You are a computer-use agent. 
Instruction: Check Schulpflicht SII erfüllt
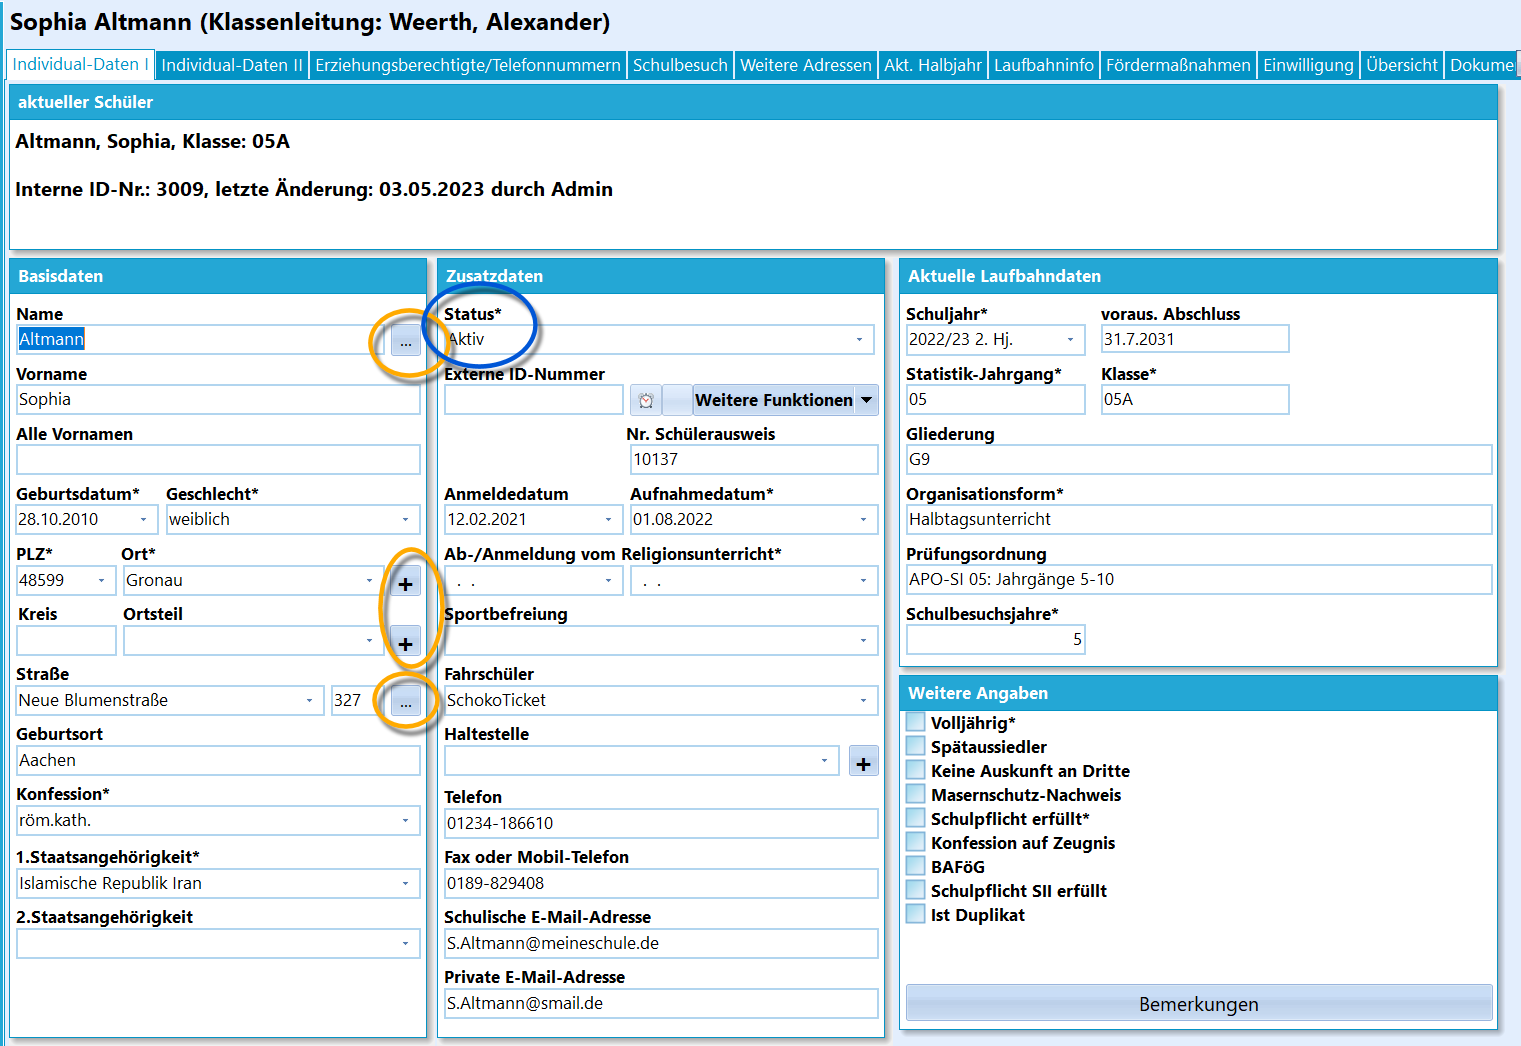(915, 890)
